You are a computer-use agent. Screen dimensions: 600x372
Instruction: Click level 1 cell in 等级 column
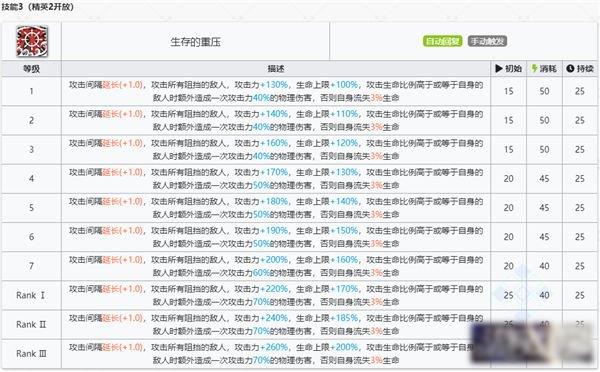pyautogui.click(x=31, y=91)
